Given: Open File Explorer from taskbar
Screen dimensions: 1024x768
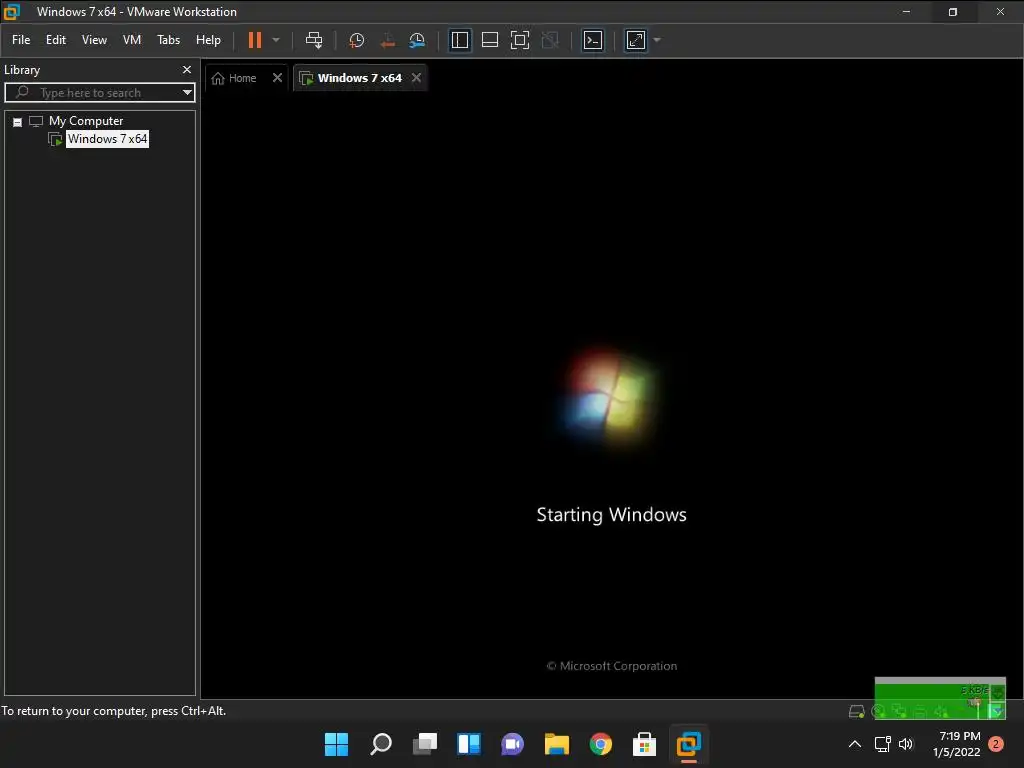Looking at the screenshot, I should [556, 744].
